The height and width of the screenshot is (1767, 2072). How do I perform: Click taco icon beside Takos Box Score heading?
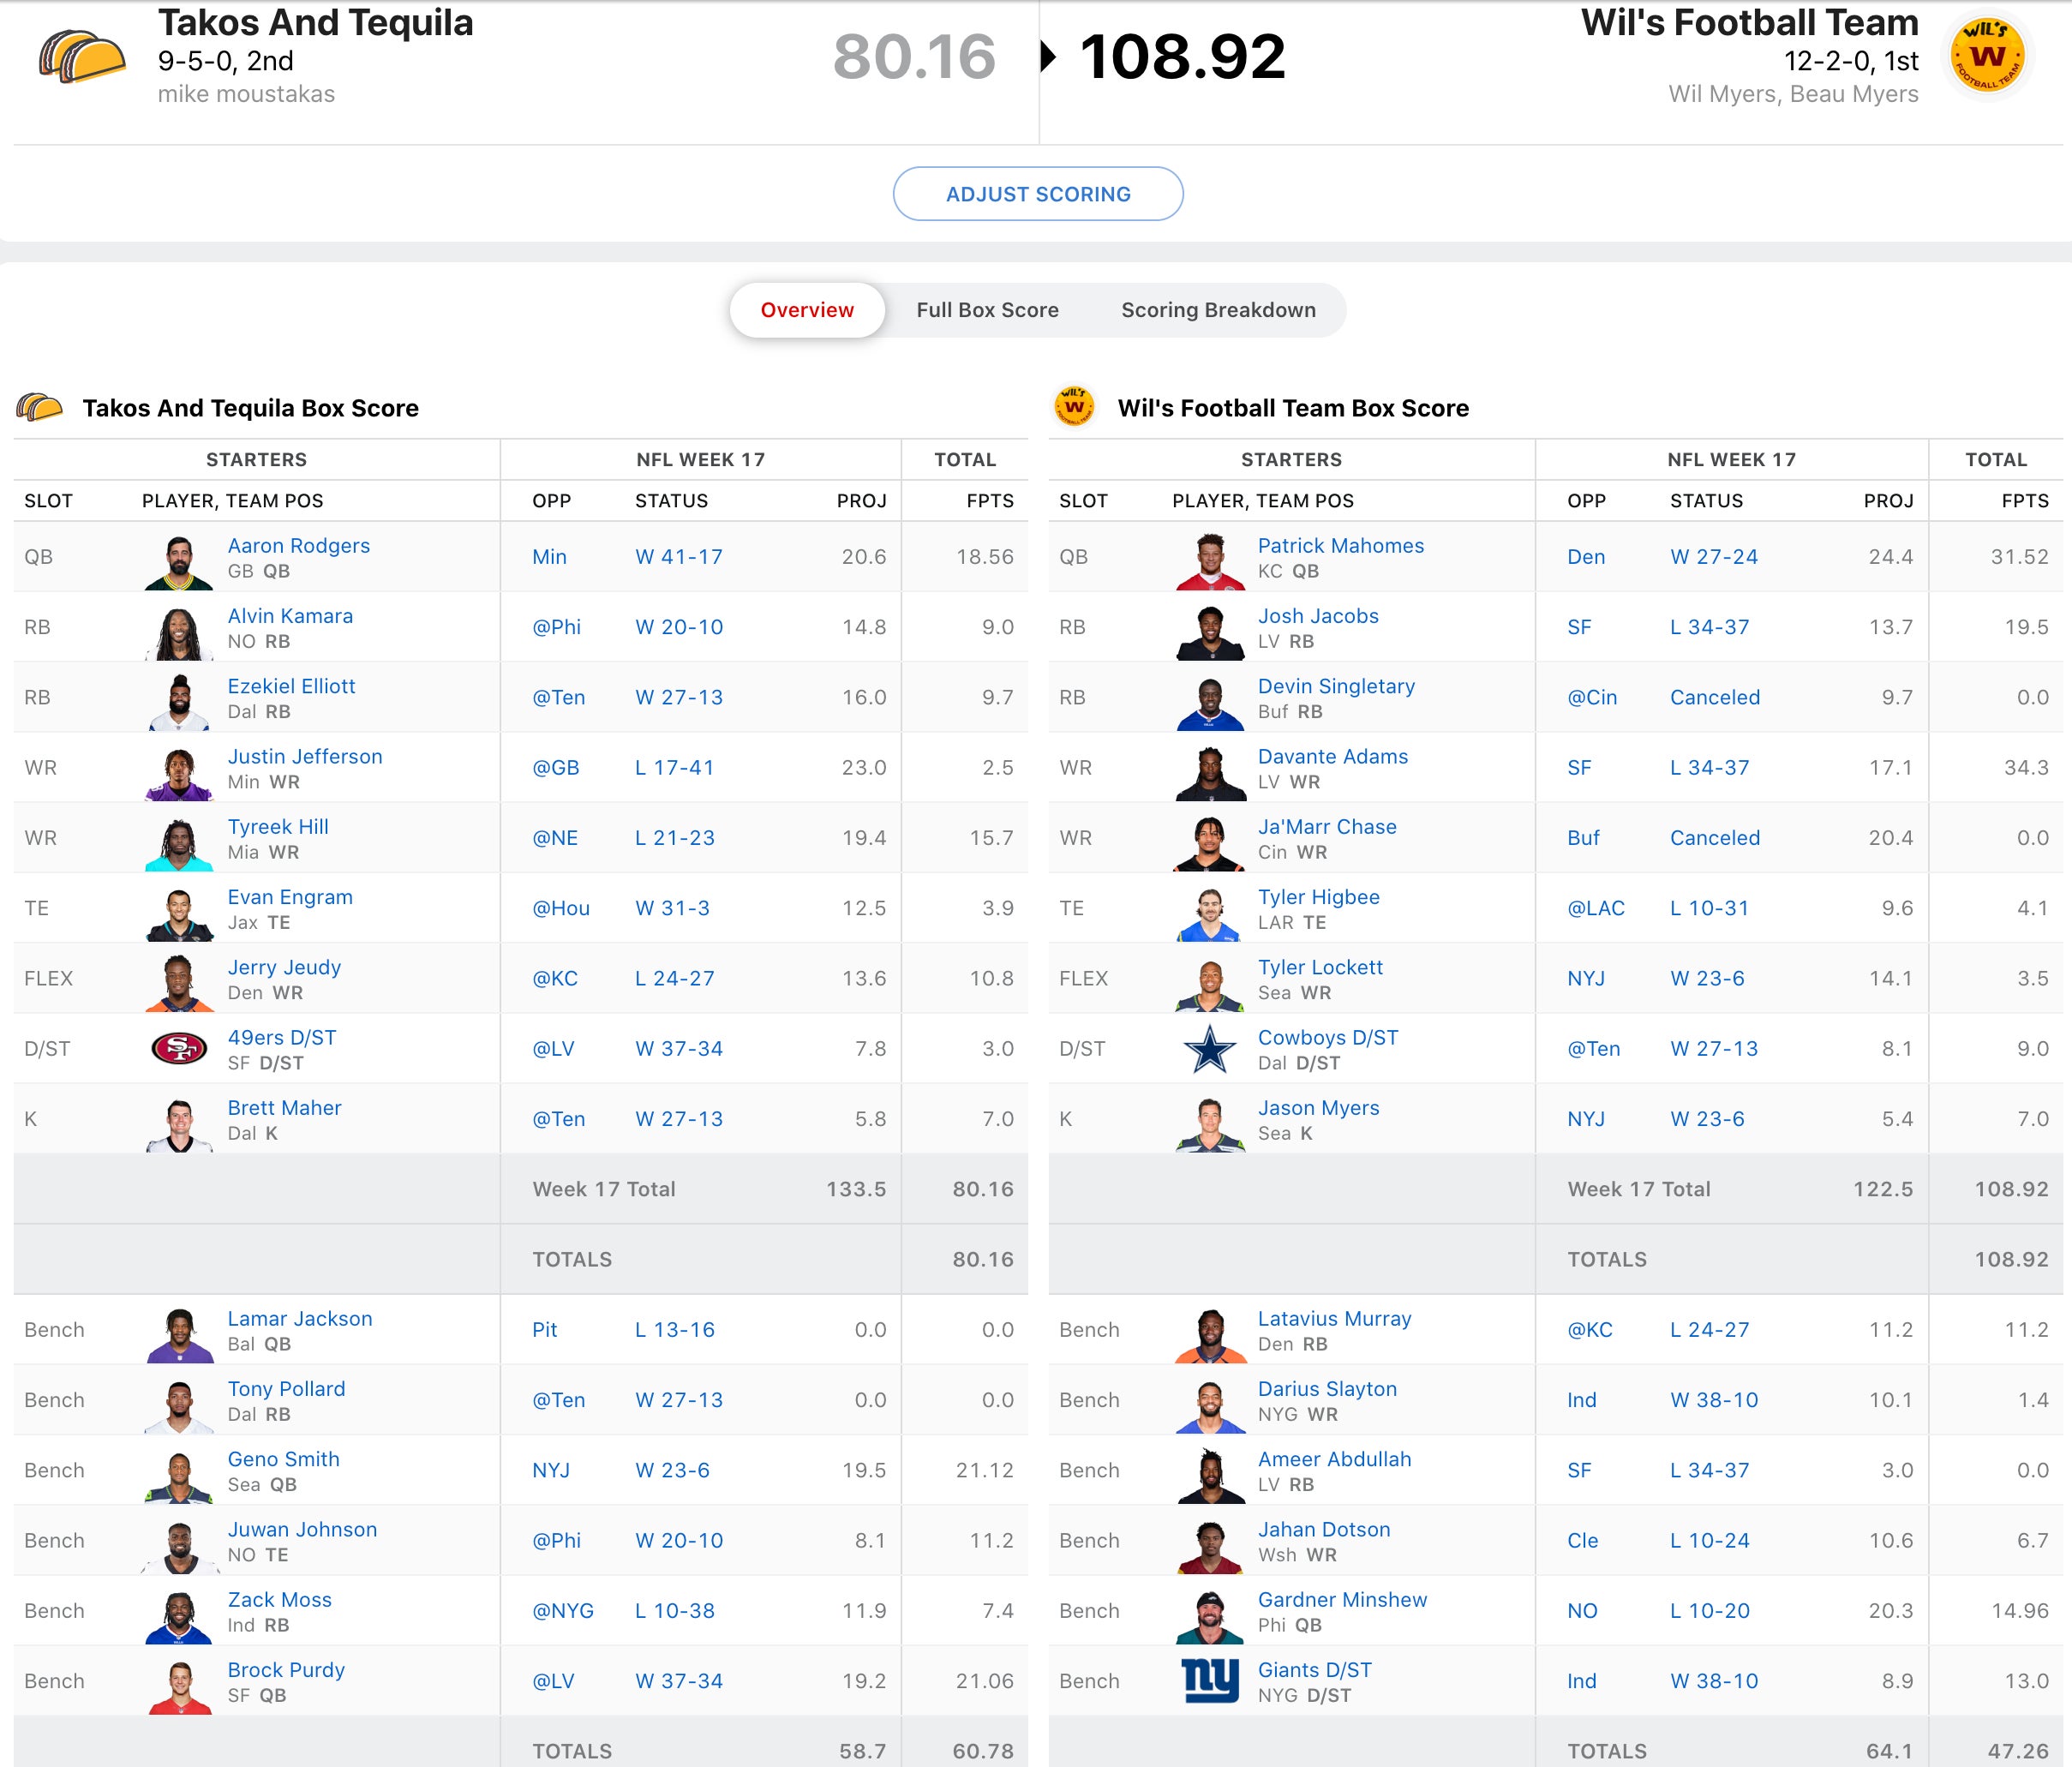pyautogui.click(x=40, y=407)
